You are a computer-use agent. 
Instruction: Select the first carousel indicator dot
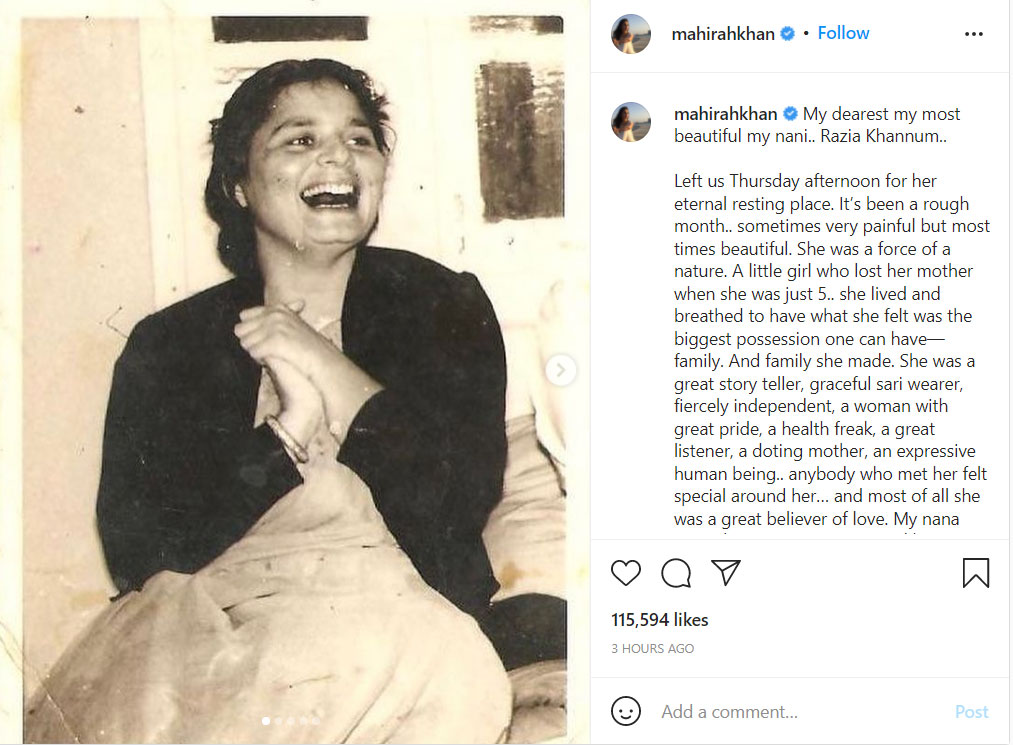point(266,720)
